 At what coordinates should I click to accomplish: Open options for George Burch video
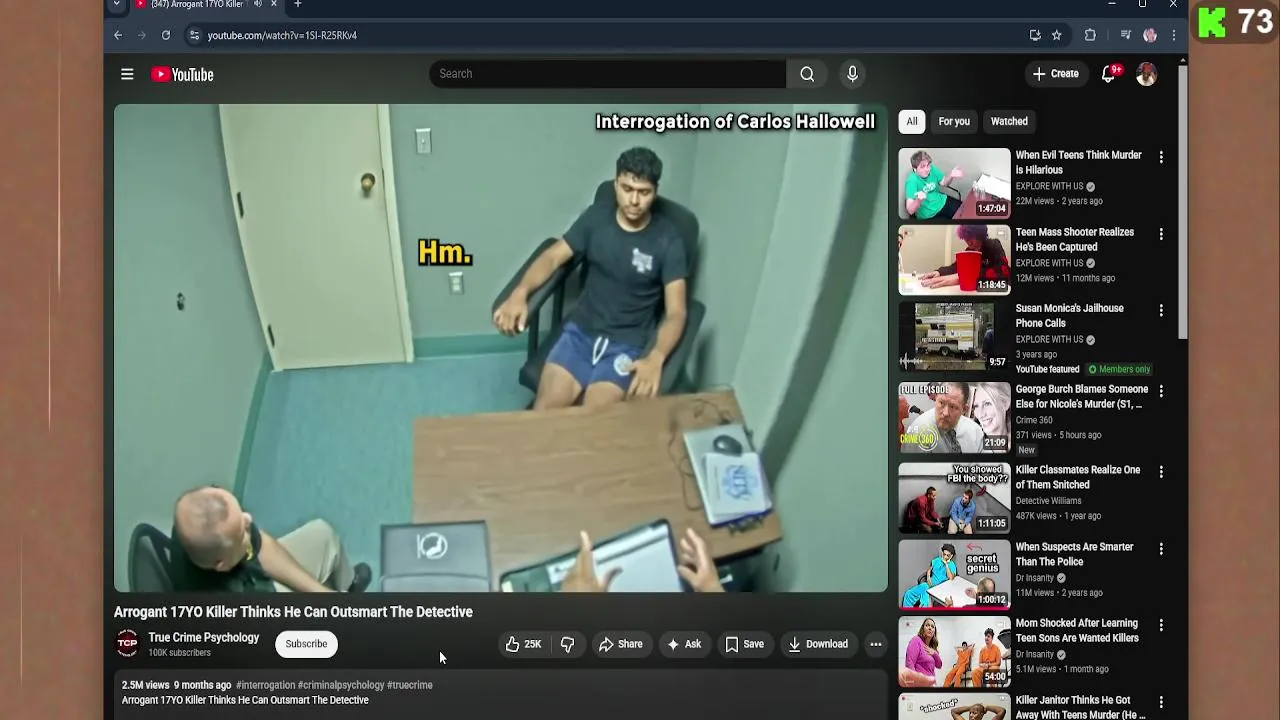point(1161,391)
